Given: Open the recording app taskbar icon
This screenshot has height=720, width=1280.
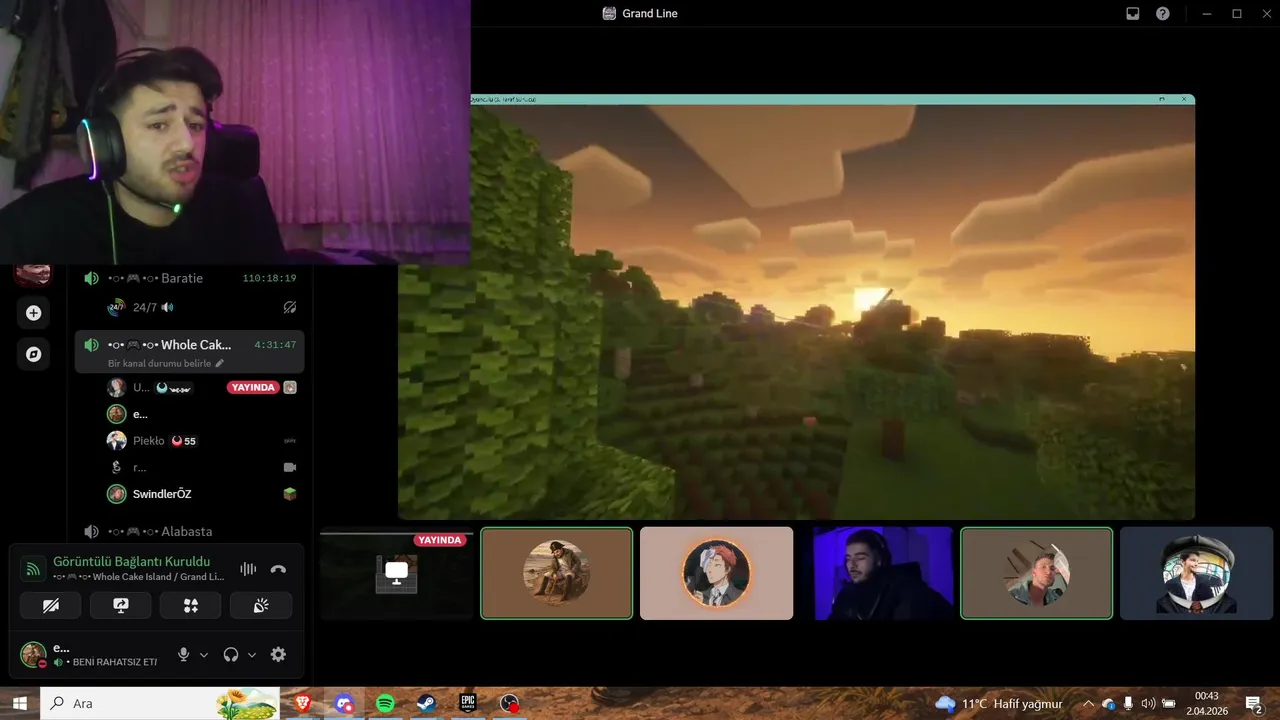Looking at the screenshot, I should click(x=509, y=703).
